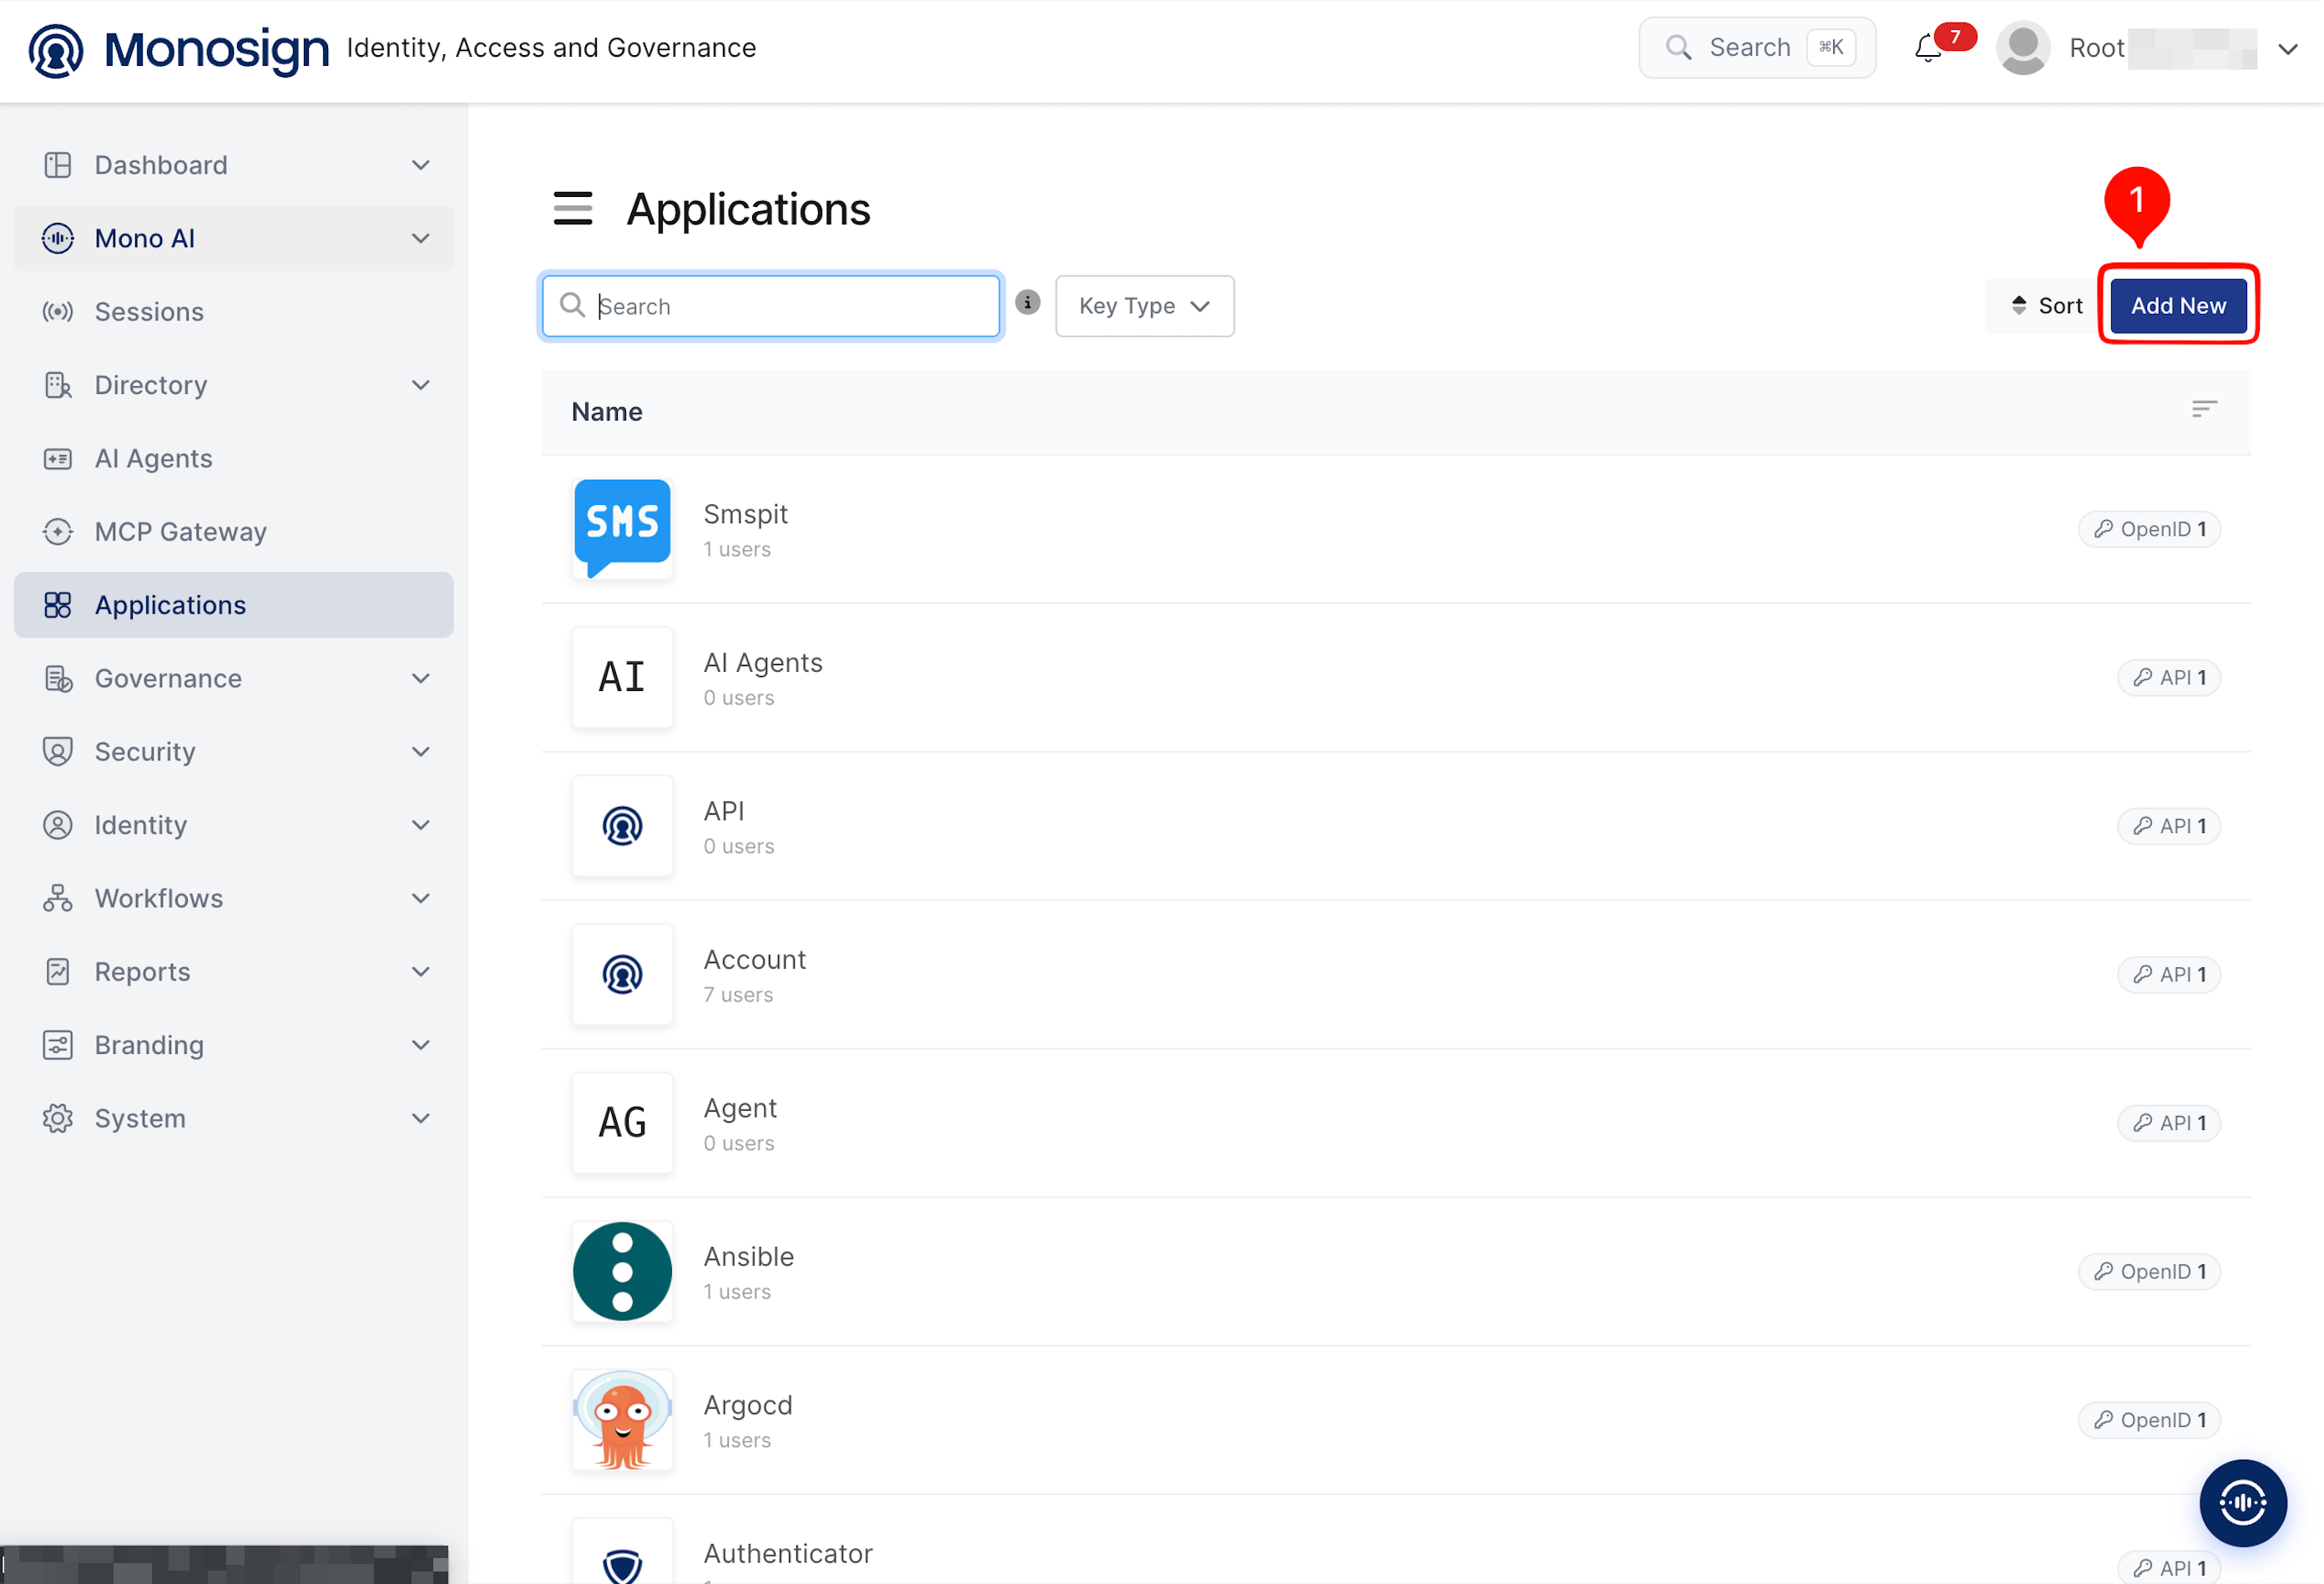The image size is (2324, 1584).
Task: Open the Ansible application name
Action: (x=749, y=1256)
